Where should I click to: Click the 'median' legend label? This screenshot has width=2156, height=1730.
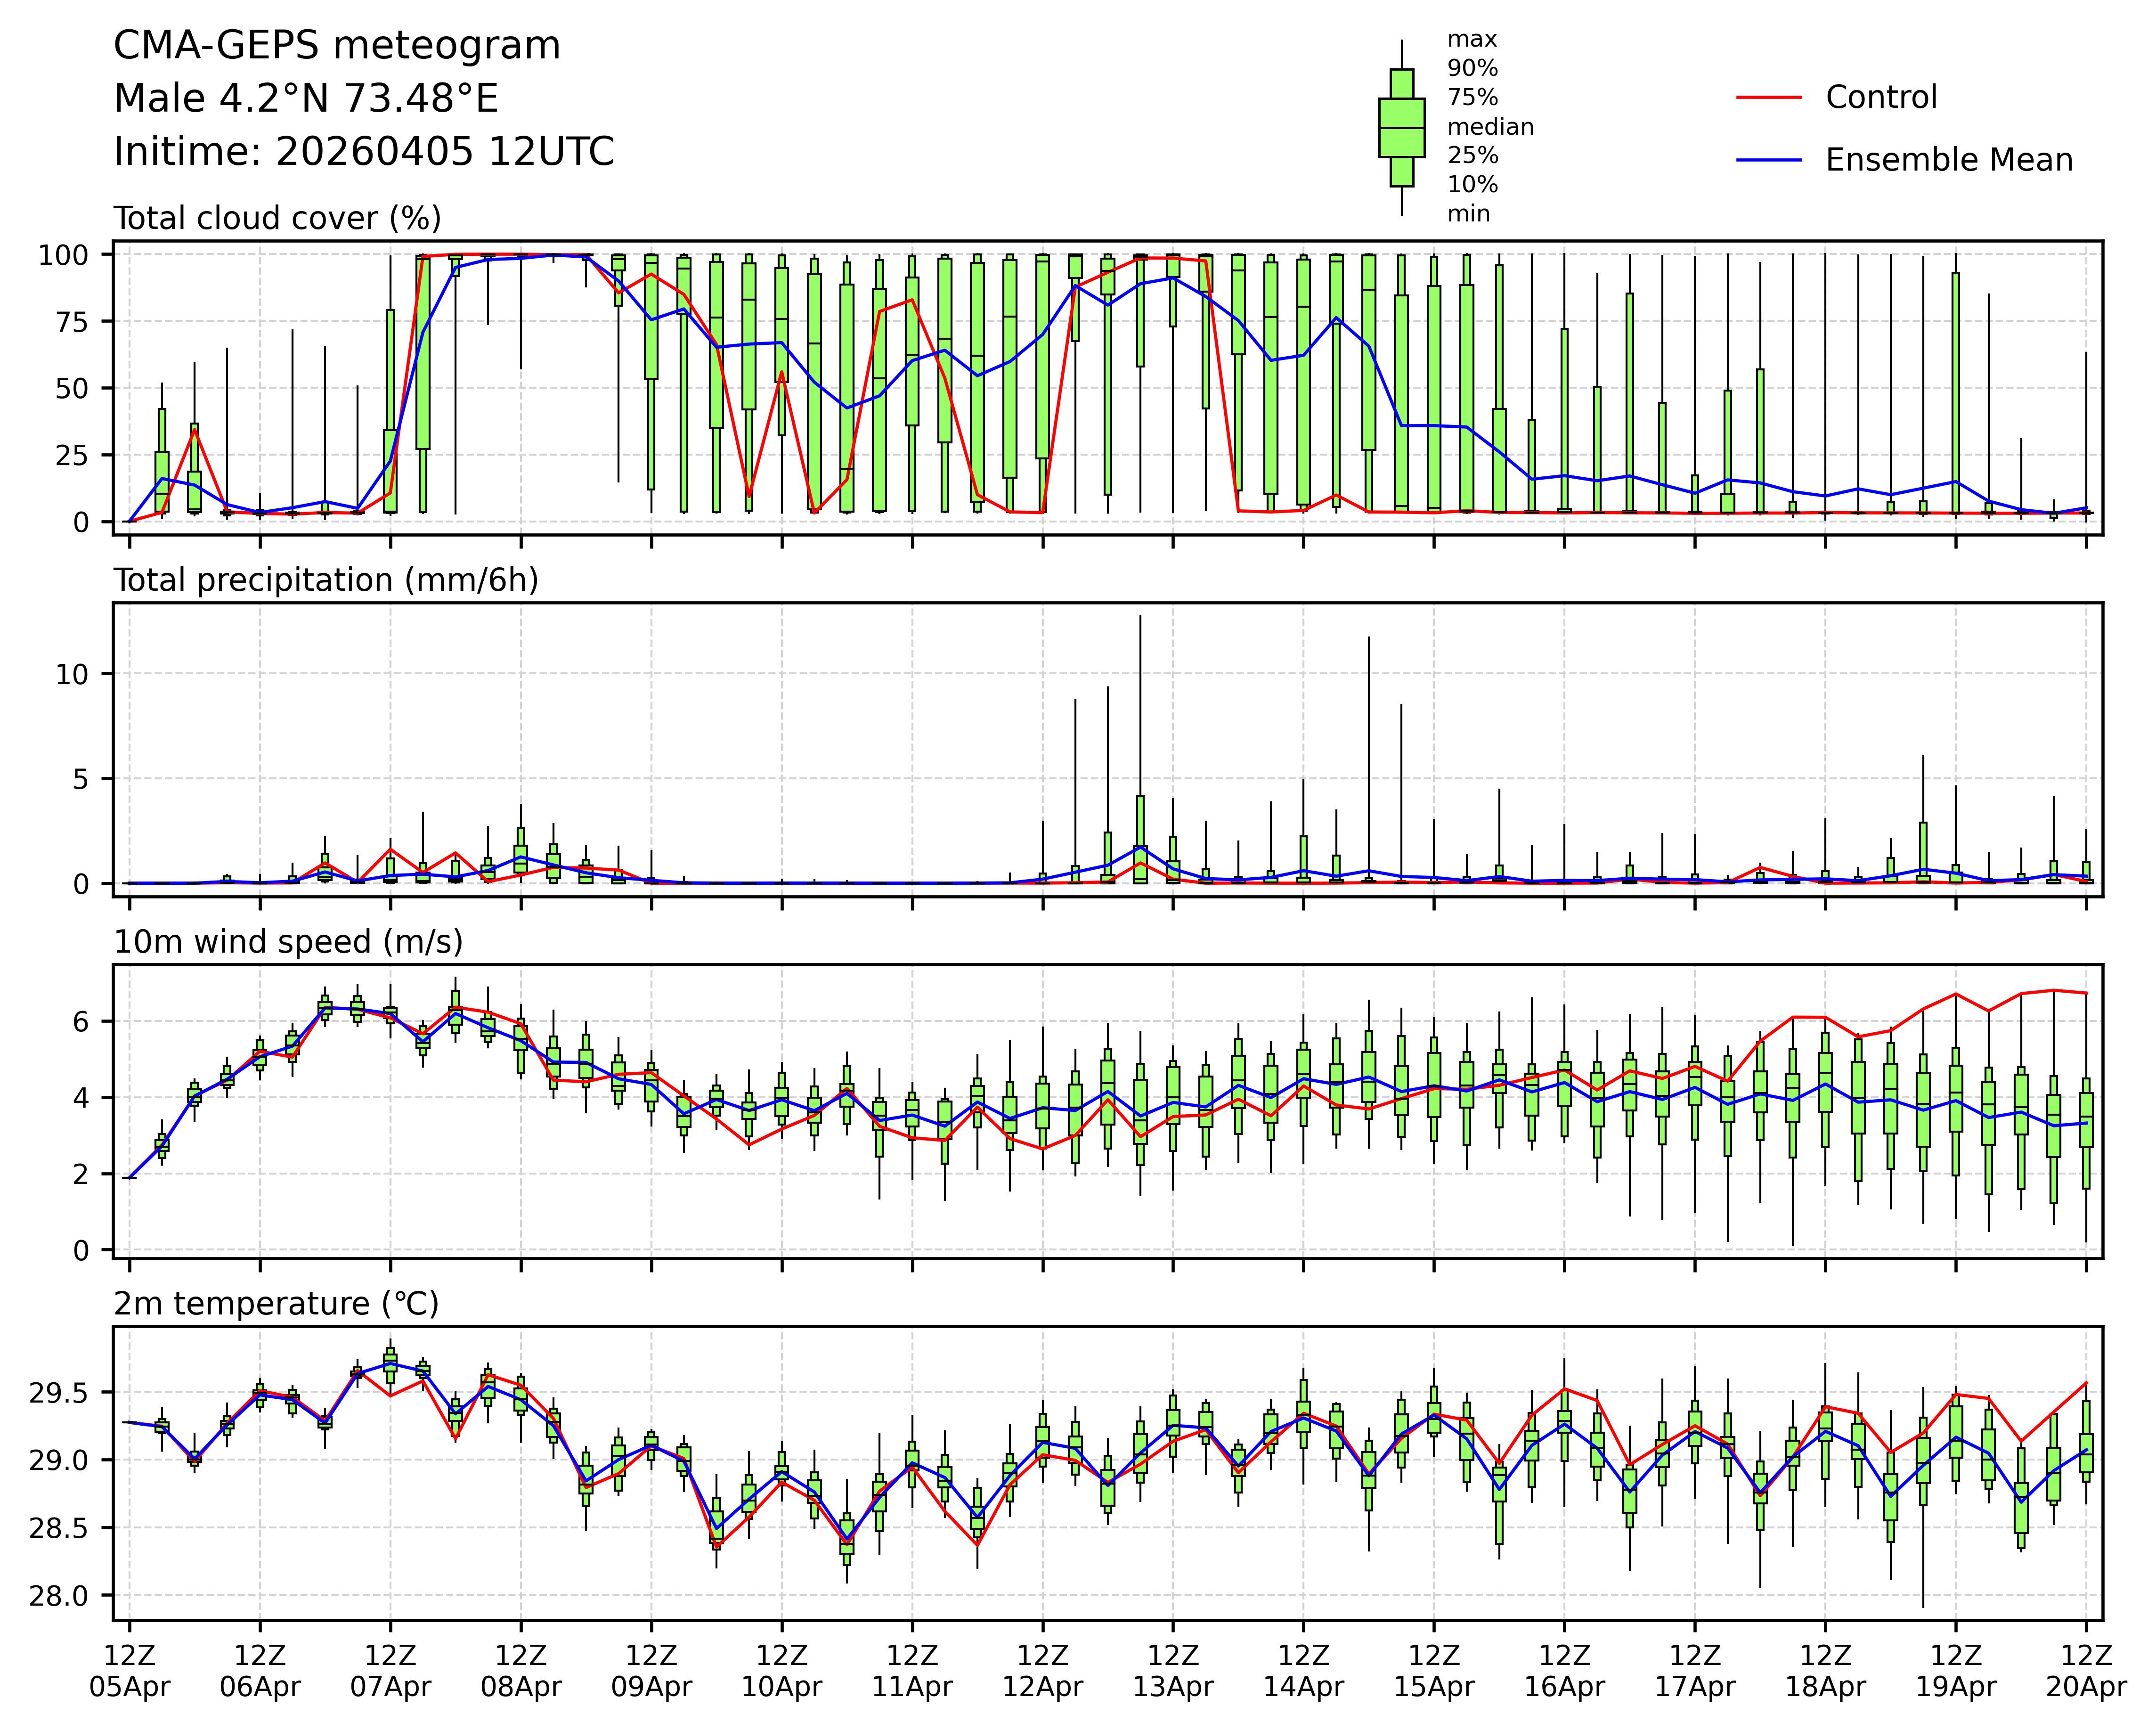[1490, 127]
